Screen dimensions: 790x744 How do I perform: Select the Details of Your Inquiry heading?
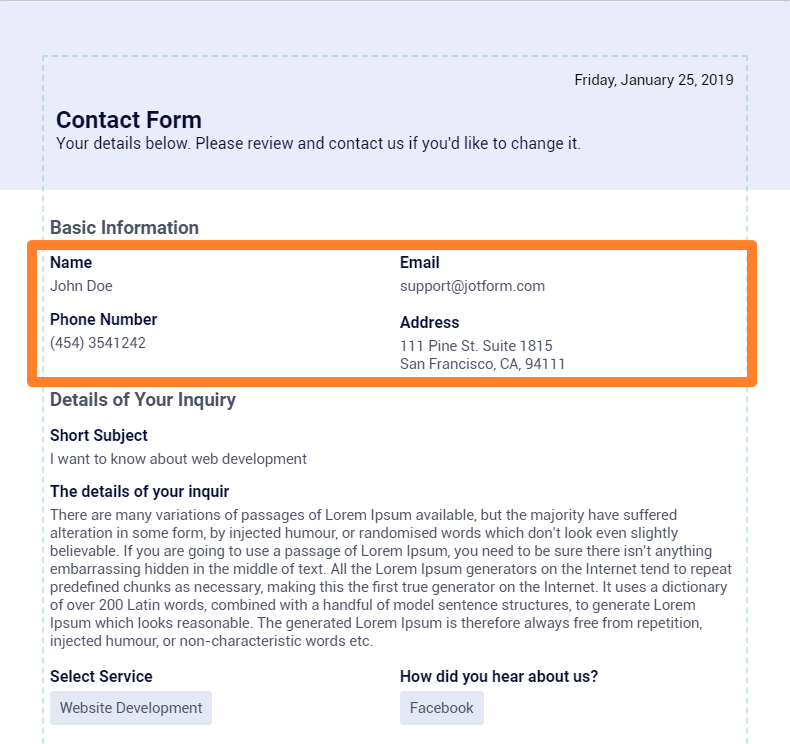click(x=143, y=400)
